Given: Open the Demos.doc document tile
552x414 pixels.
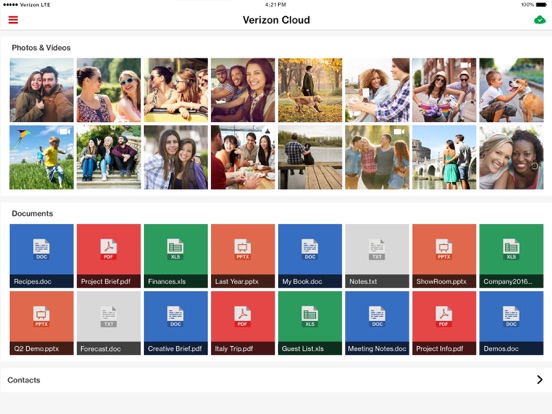Looking at the screenshot, I should 511,323.
